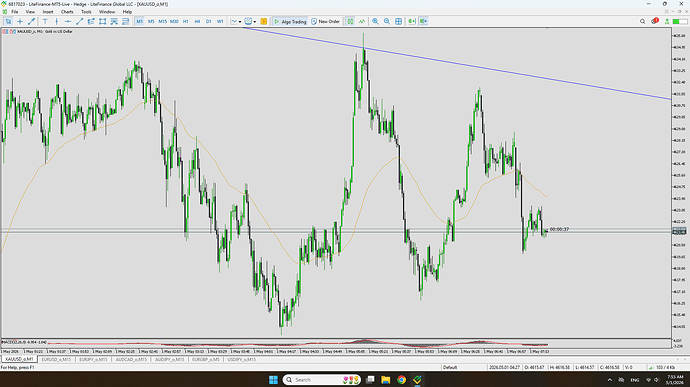Zoom in on the chart

pyautogui.click(x=375, y=21)
